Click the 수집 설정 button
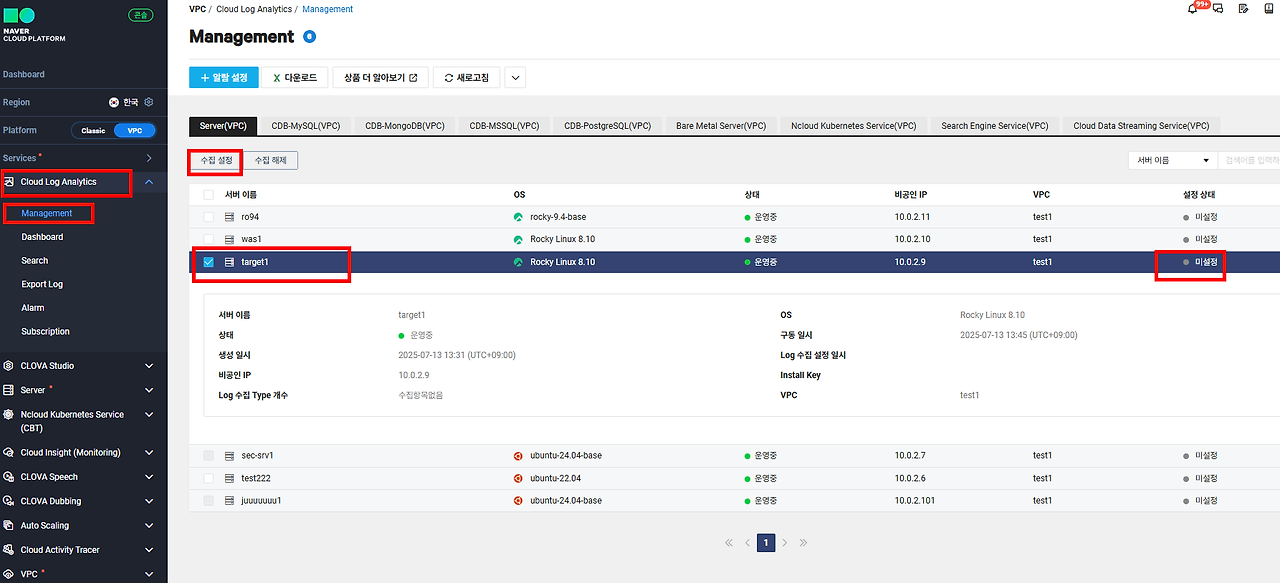The image size is (1280, 583). [x=215, y=160]
